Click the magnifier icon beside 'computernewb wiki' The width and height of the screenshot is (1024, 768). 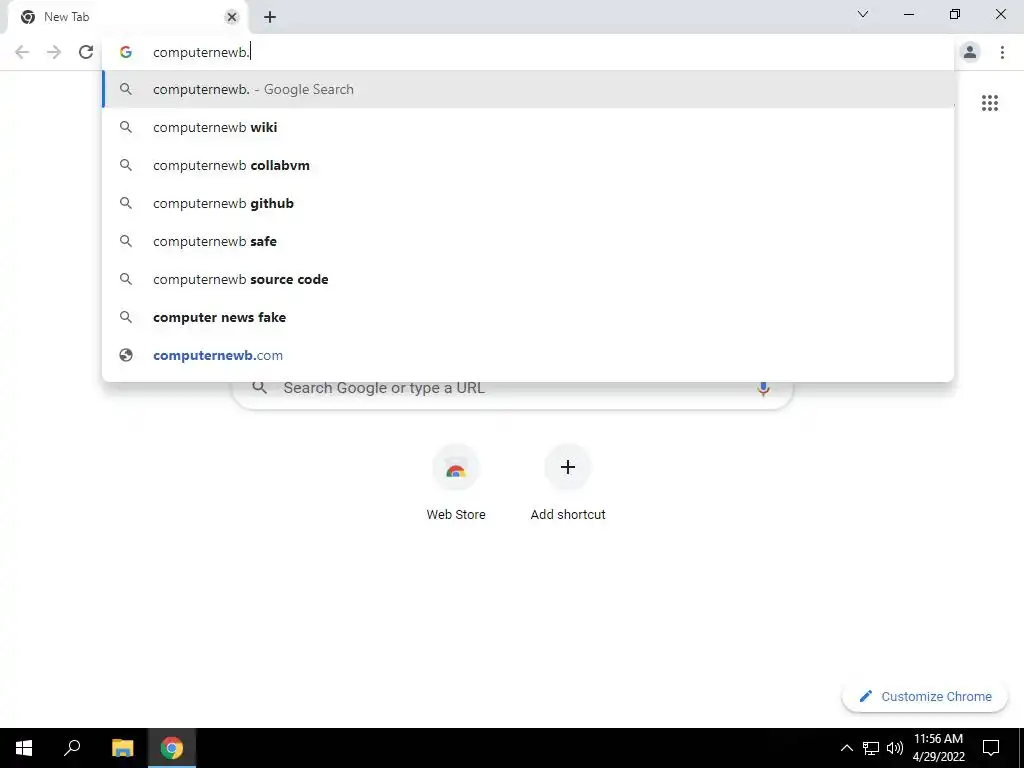click(x=126, y=127)
